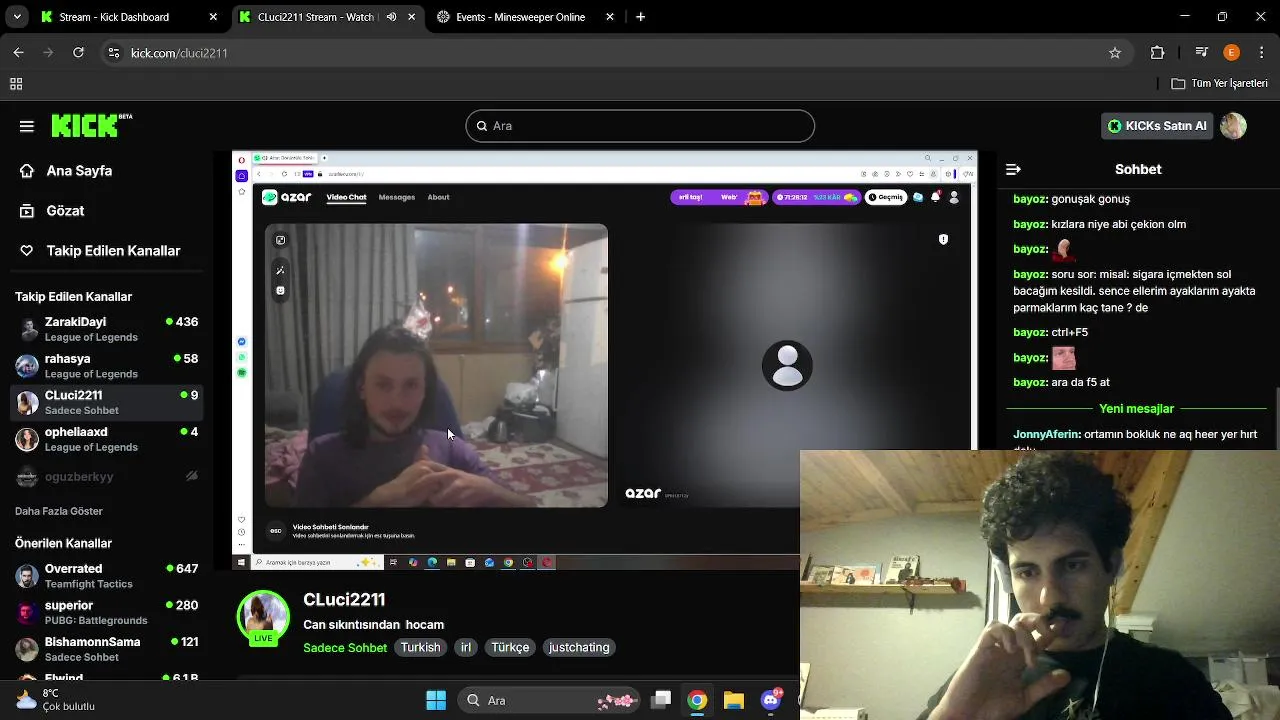Open the Chrome media controls
This screenshot has height=720, width=1280.
[1204, 53]
